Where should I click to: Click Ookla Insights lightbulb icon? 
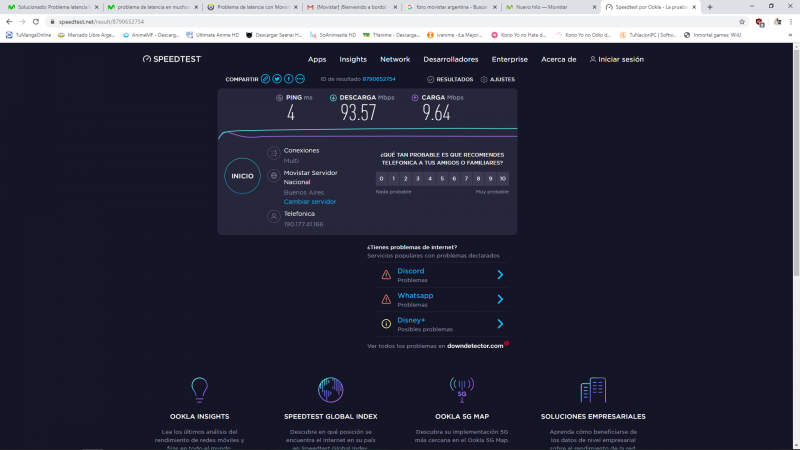pos(199,390)
